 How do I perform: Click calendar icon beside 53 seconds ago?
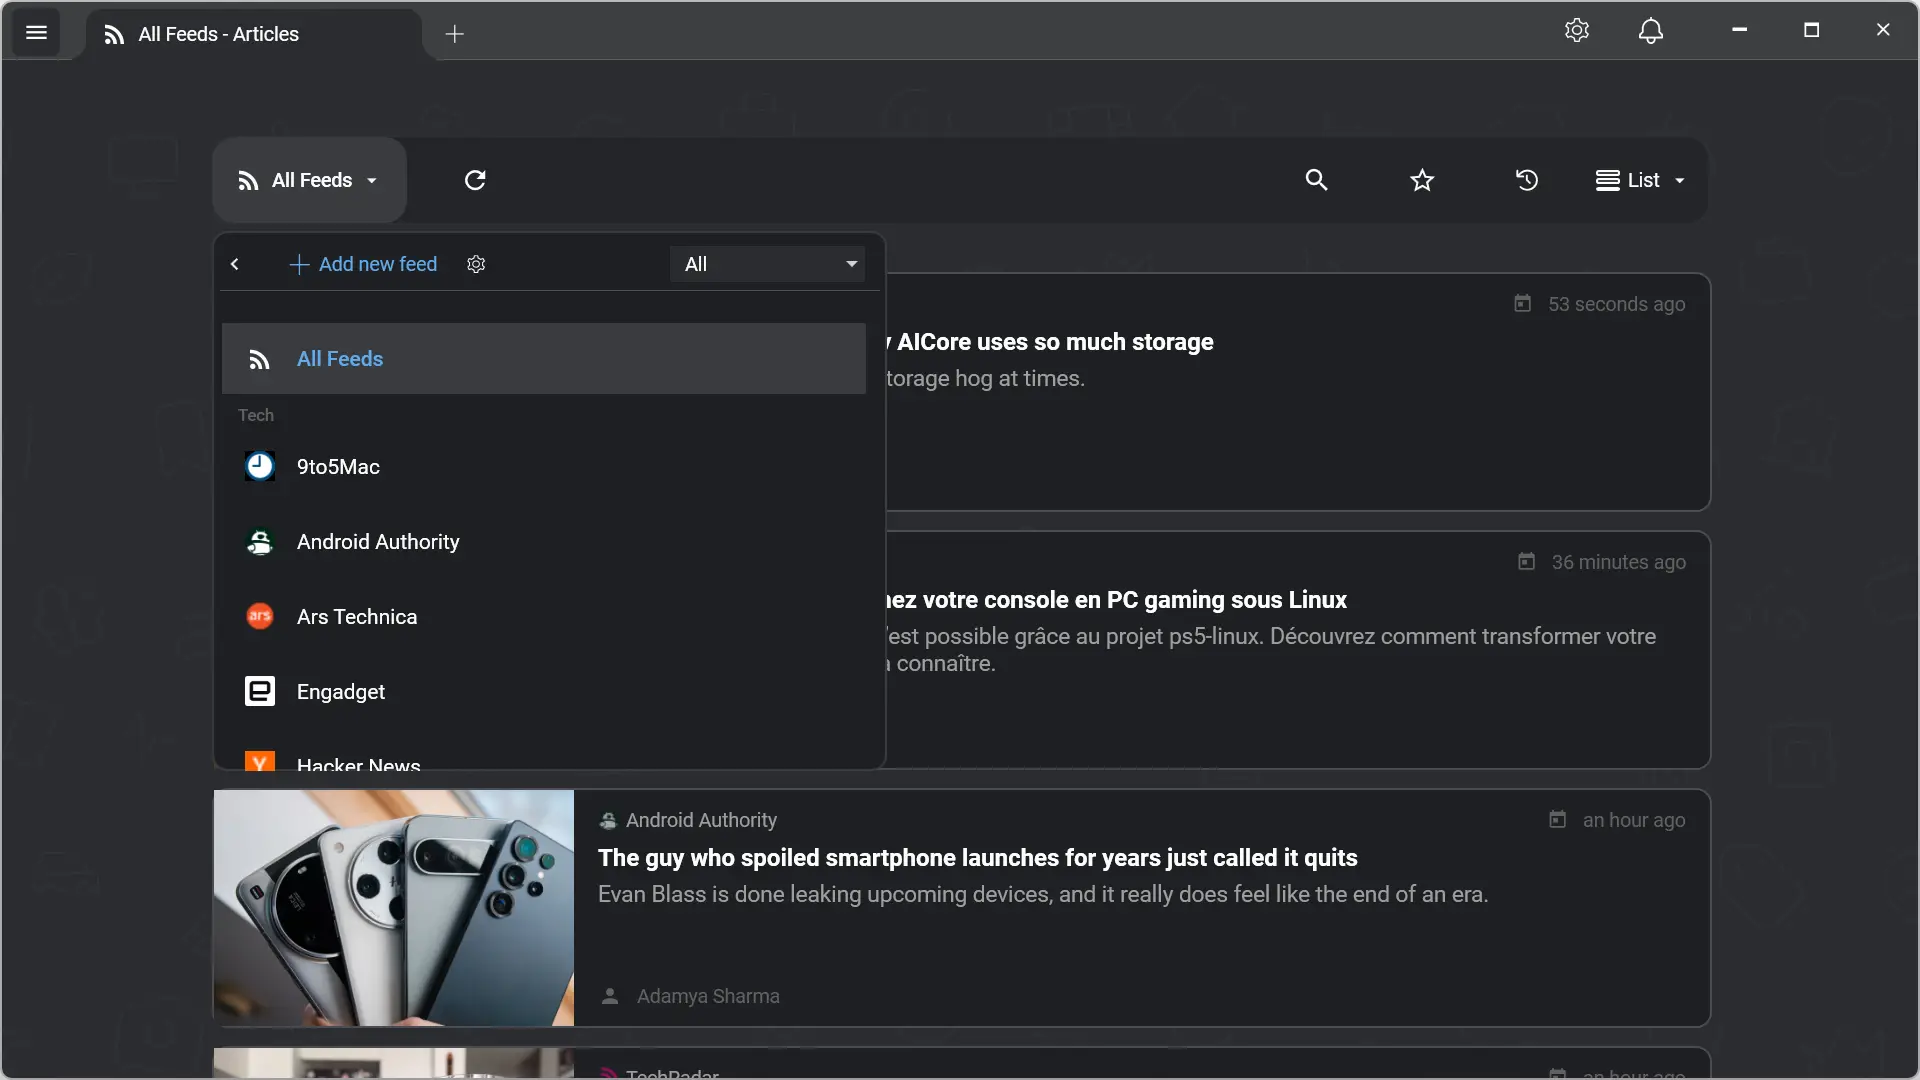[x=1522, y=303]
